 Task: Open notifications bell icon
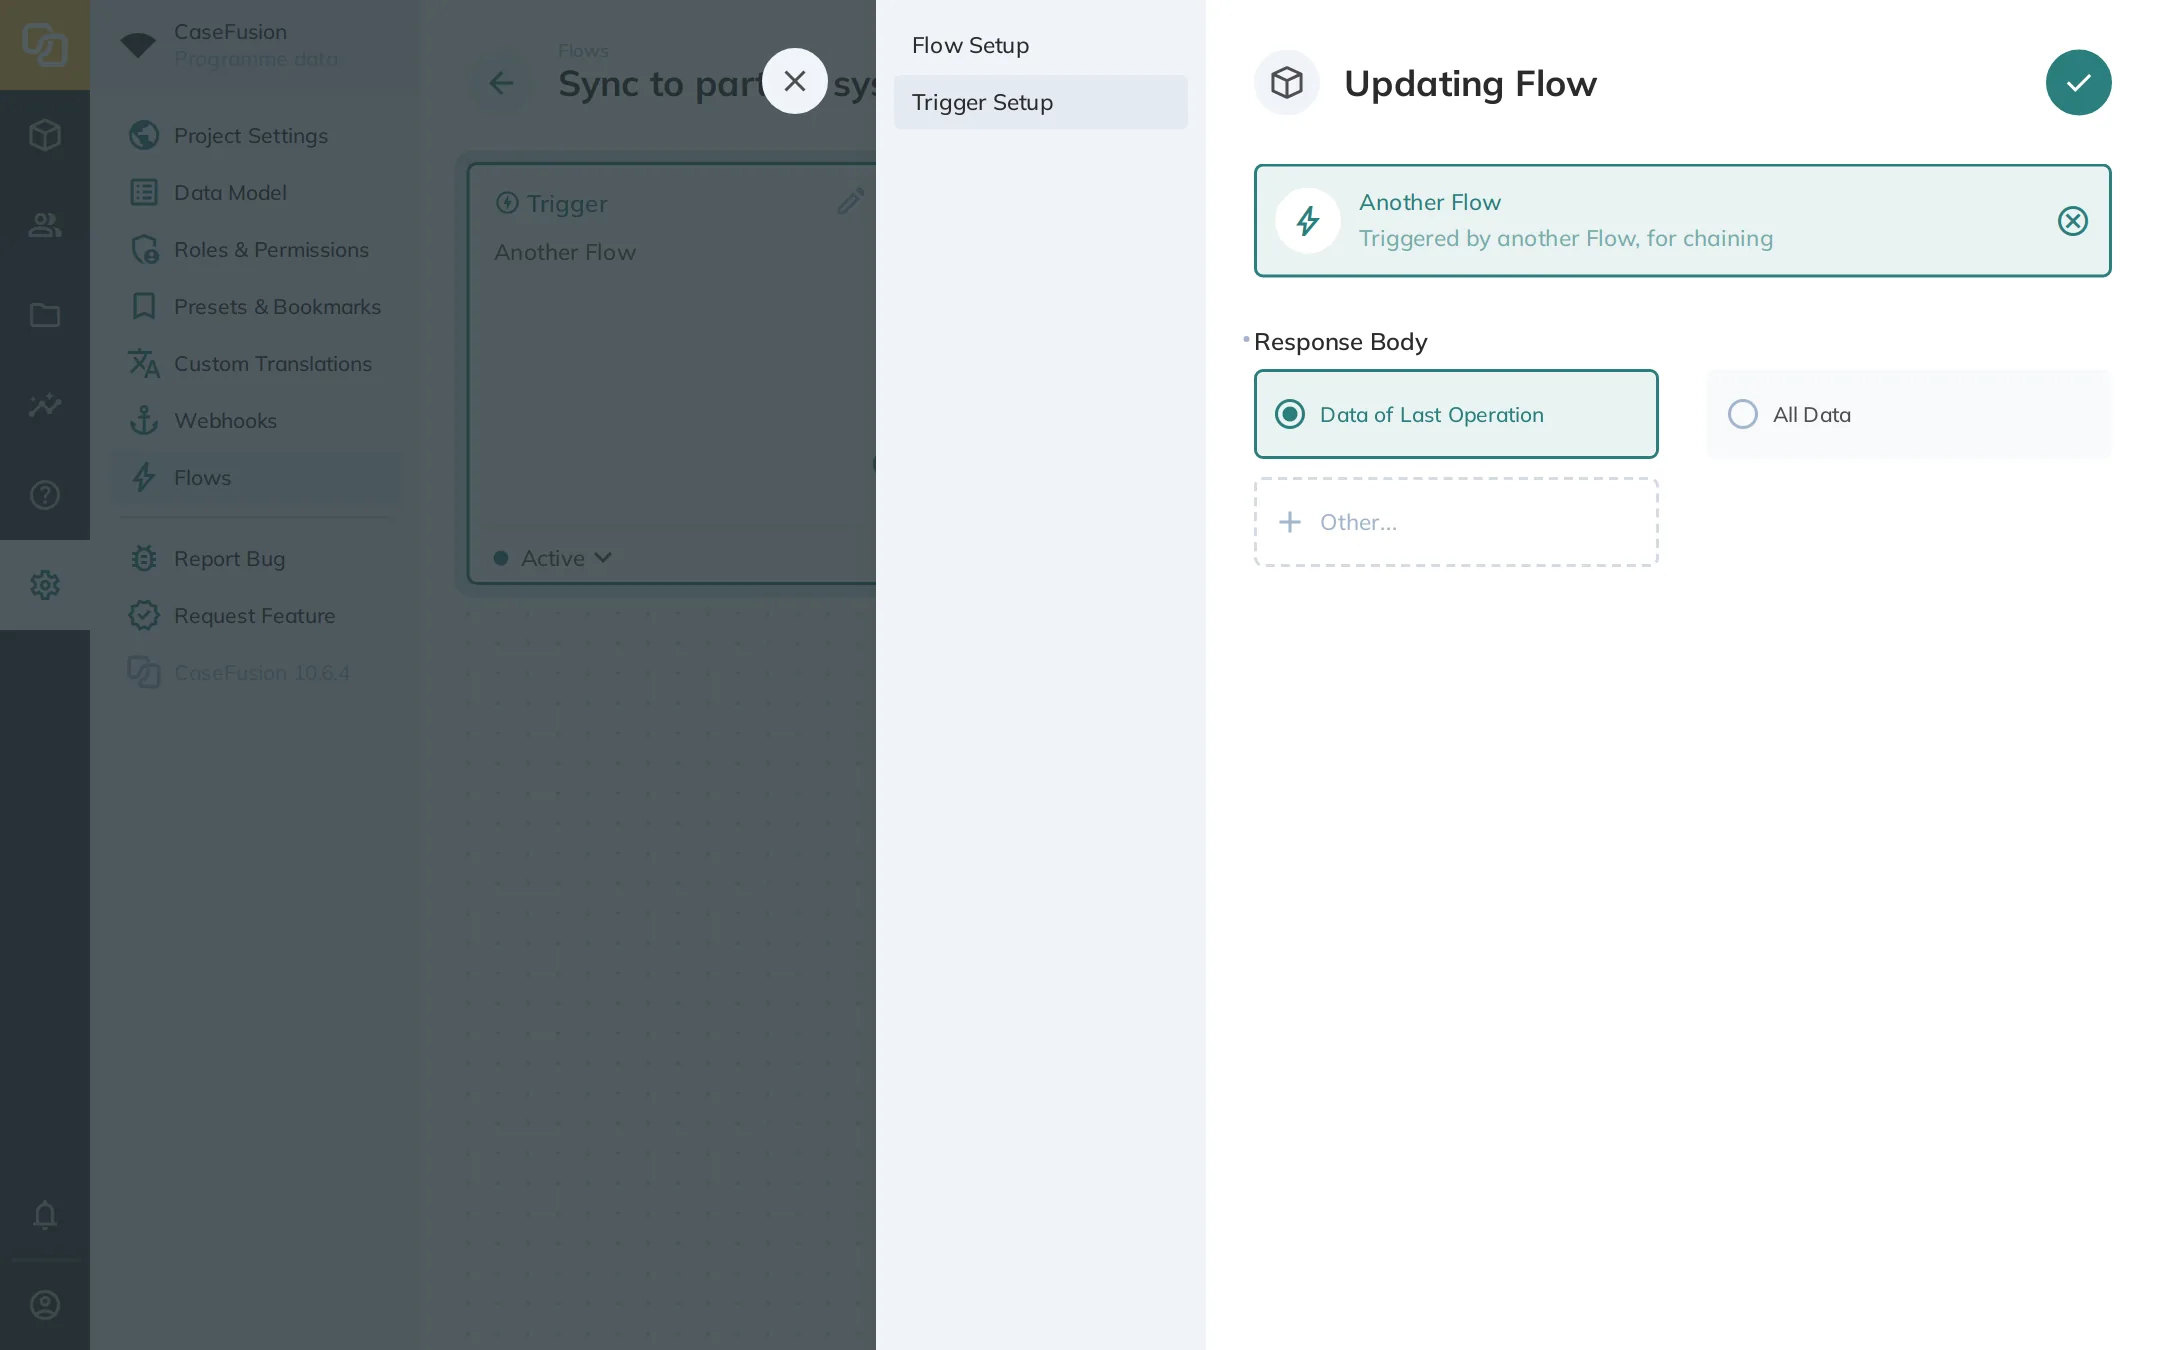(45, 1215)
